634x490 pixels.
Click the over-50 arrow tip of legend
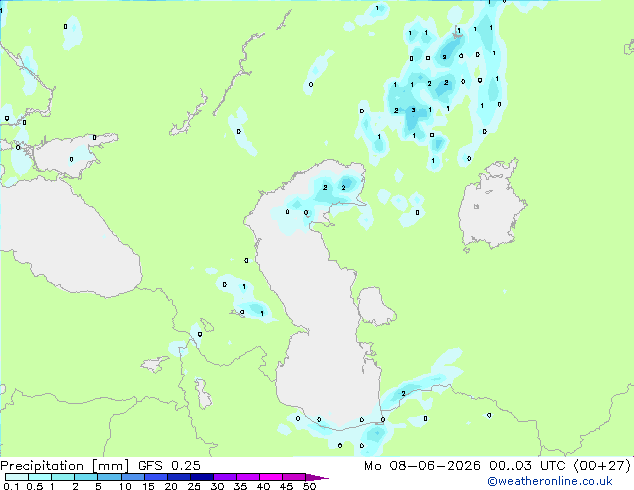317,477
